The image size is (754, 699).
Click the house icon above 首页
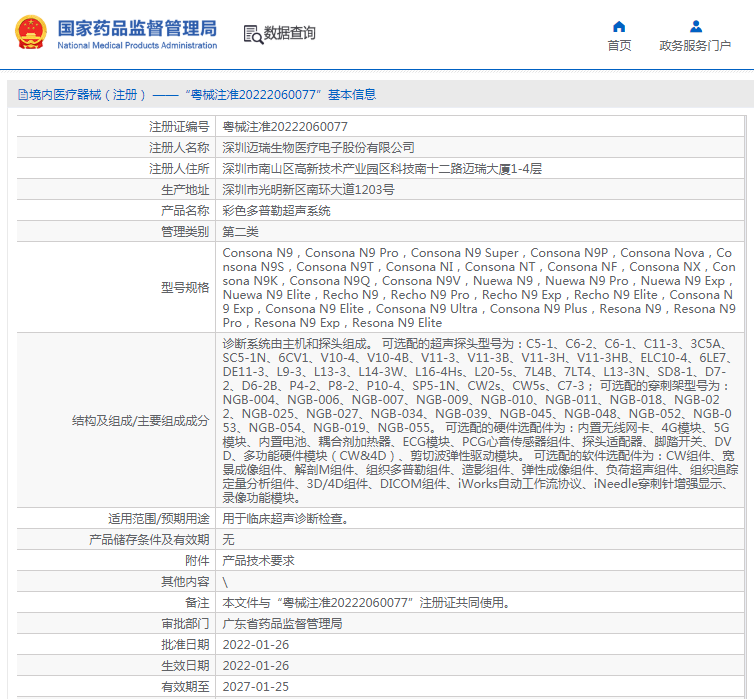(x=619, y=26)
